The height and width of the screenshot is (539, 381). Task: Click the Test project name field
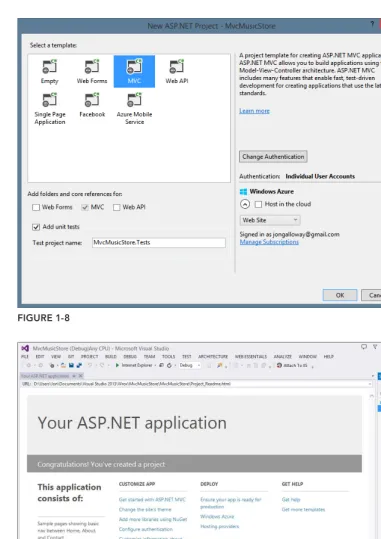pyautogui.click(x=159, y=243)
